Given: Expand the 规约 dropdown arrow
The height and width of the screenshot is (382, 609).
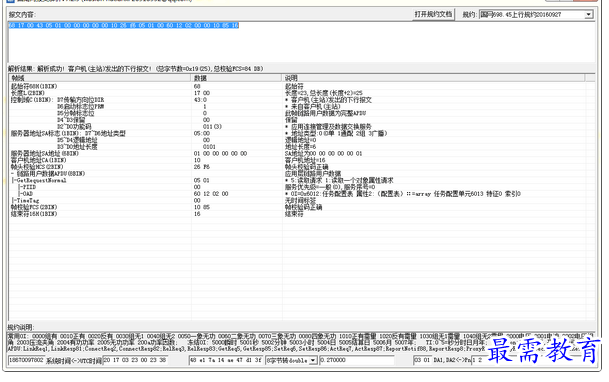Looking at the screenshot, I should [588, 15].
